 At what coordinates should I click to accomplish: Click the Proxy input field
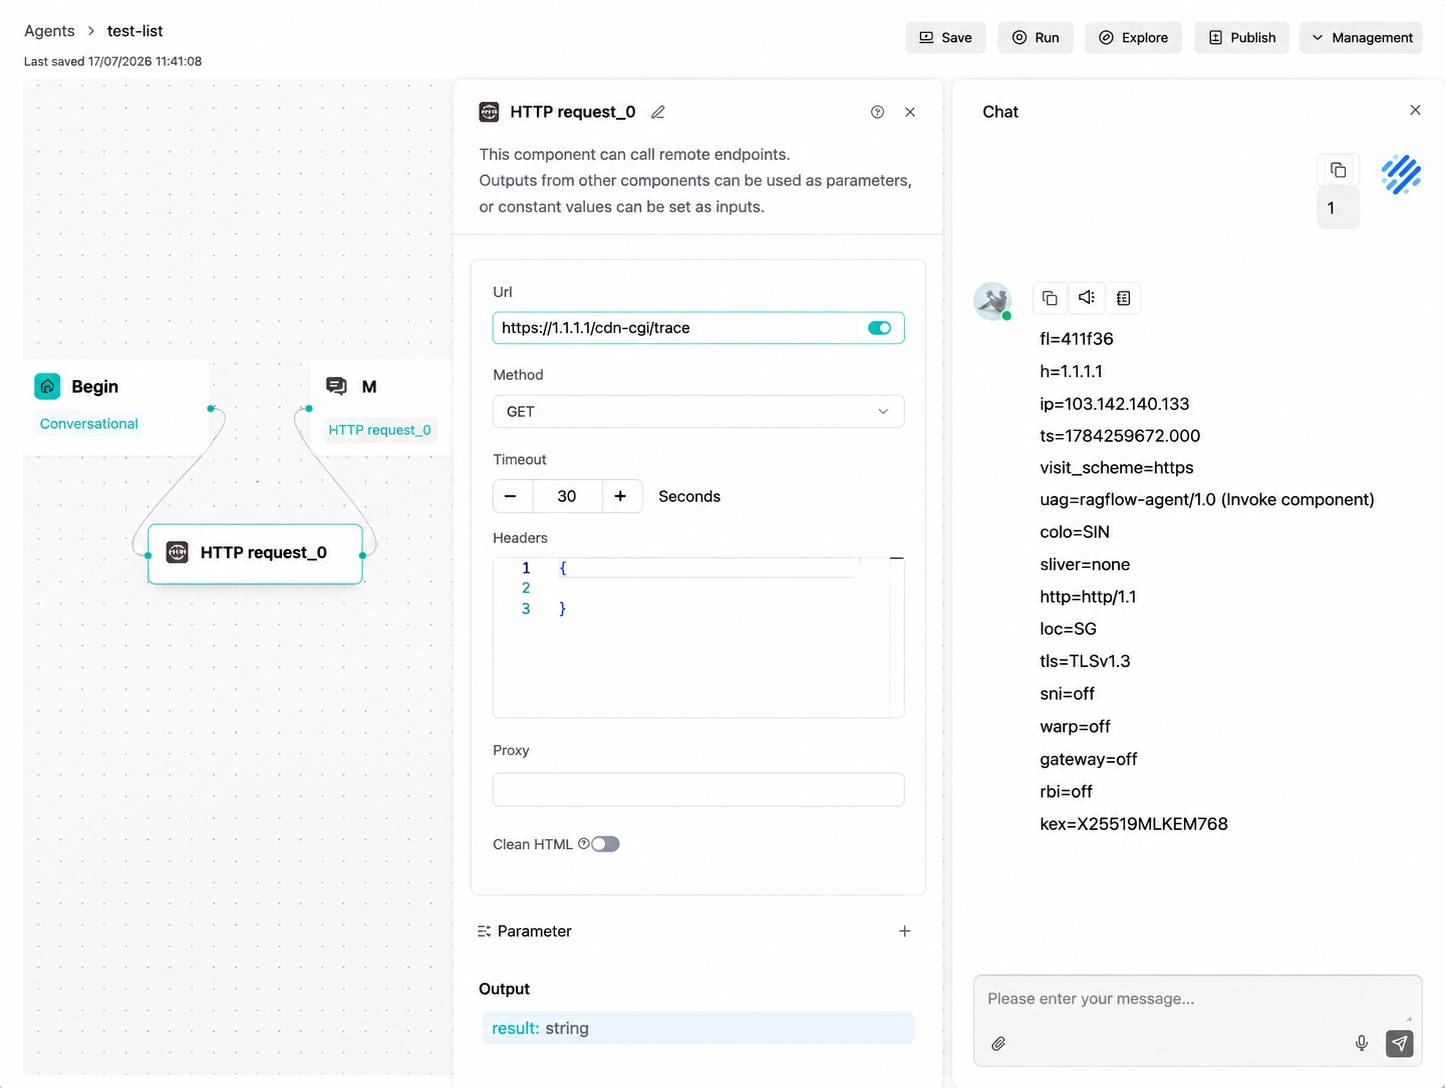tap(698, 790)
